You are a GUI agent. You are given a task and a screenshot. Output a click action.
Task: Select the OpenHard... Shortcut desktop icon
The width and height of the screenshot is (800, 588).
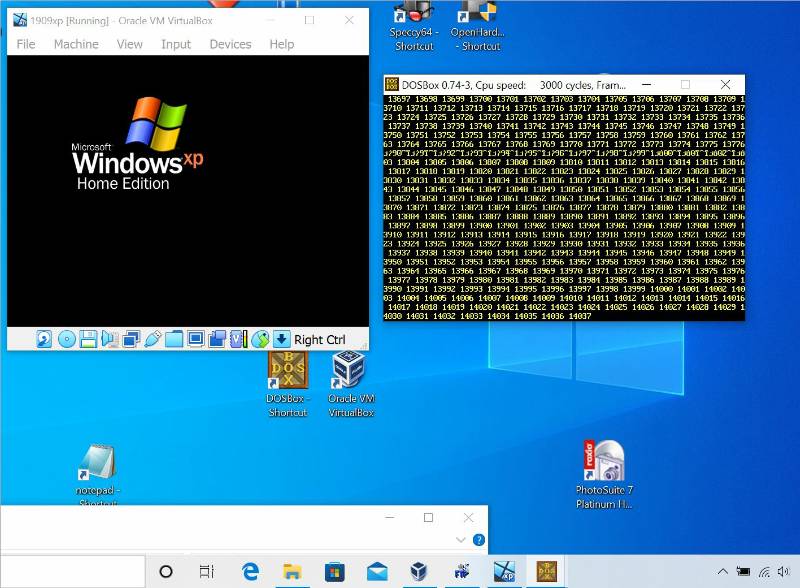coord(478,26)
